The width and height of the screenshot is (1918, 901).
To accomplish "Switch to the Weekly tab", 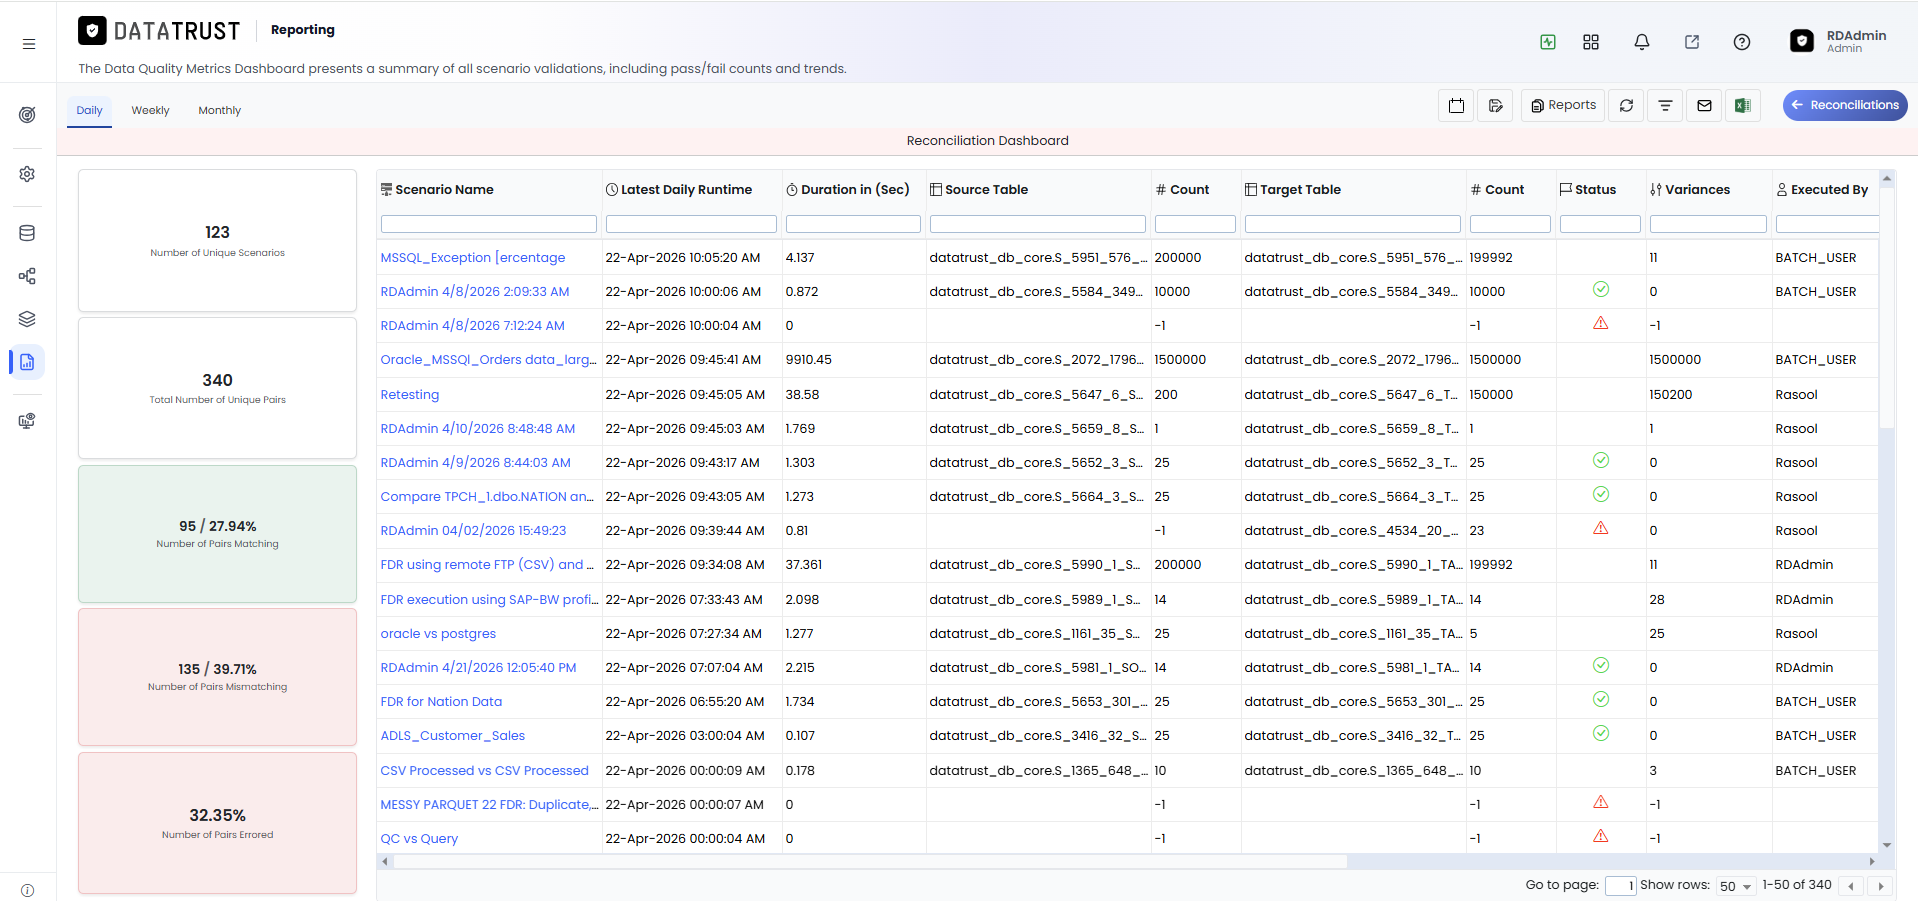I will (x=151, y=110).
